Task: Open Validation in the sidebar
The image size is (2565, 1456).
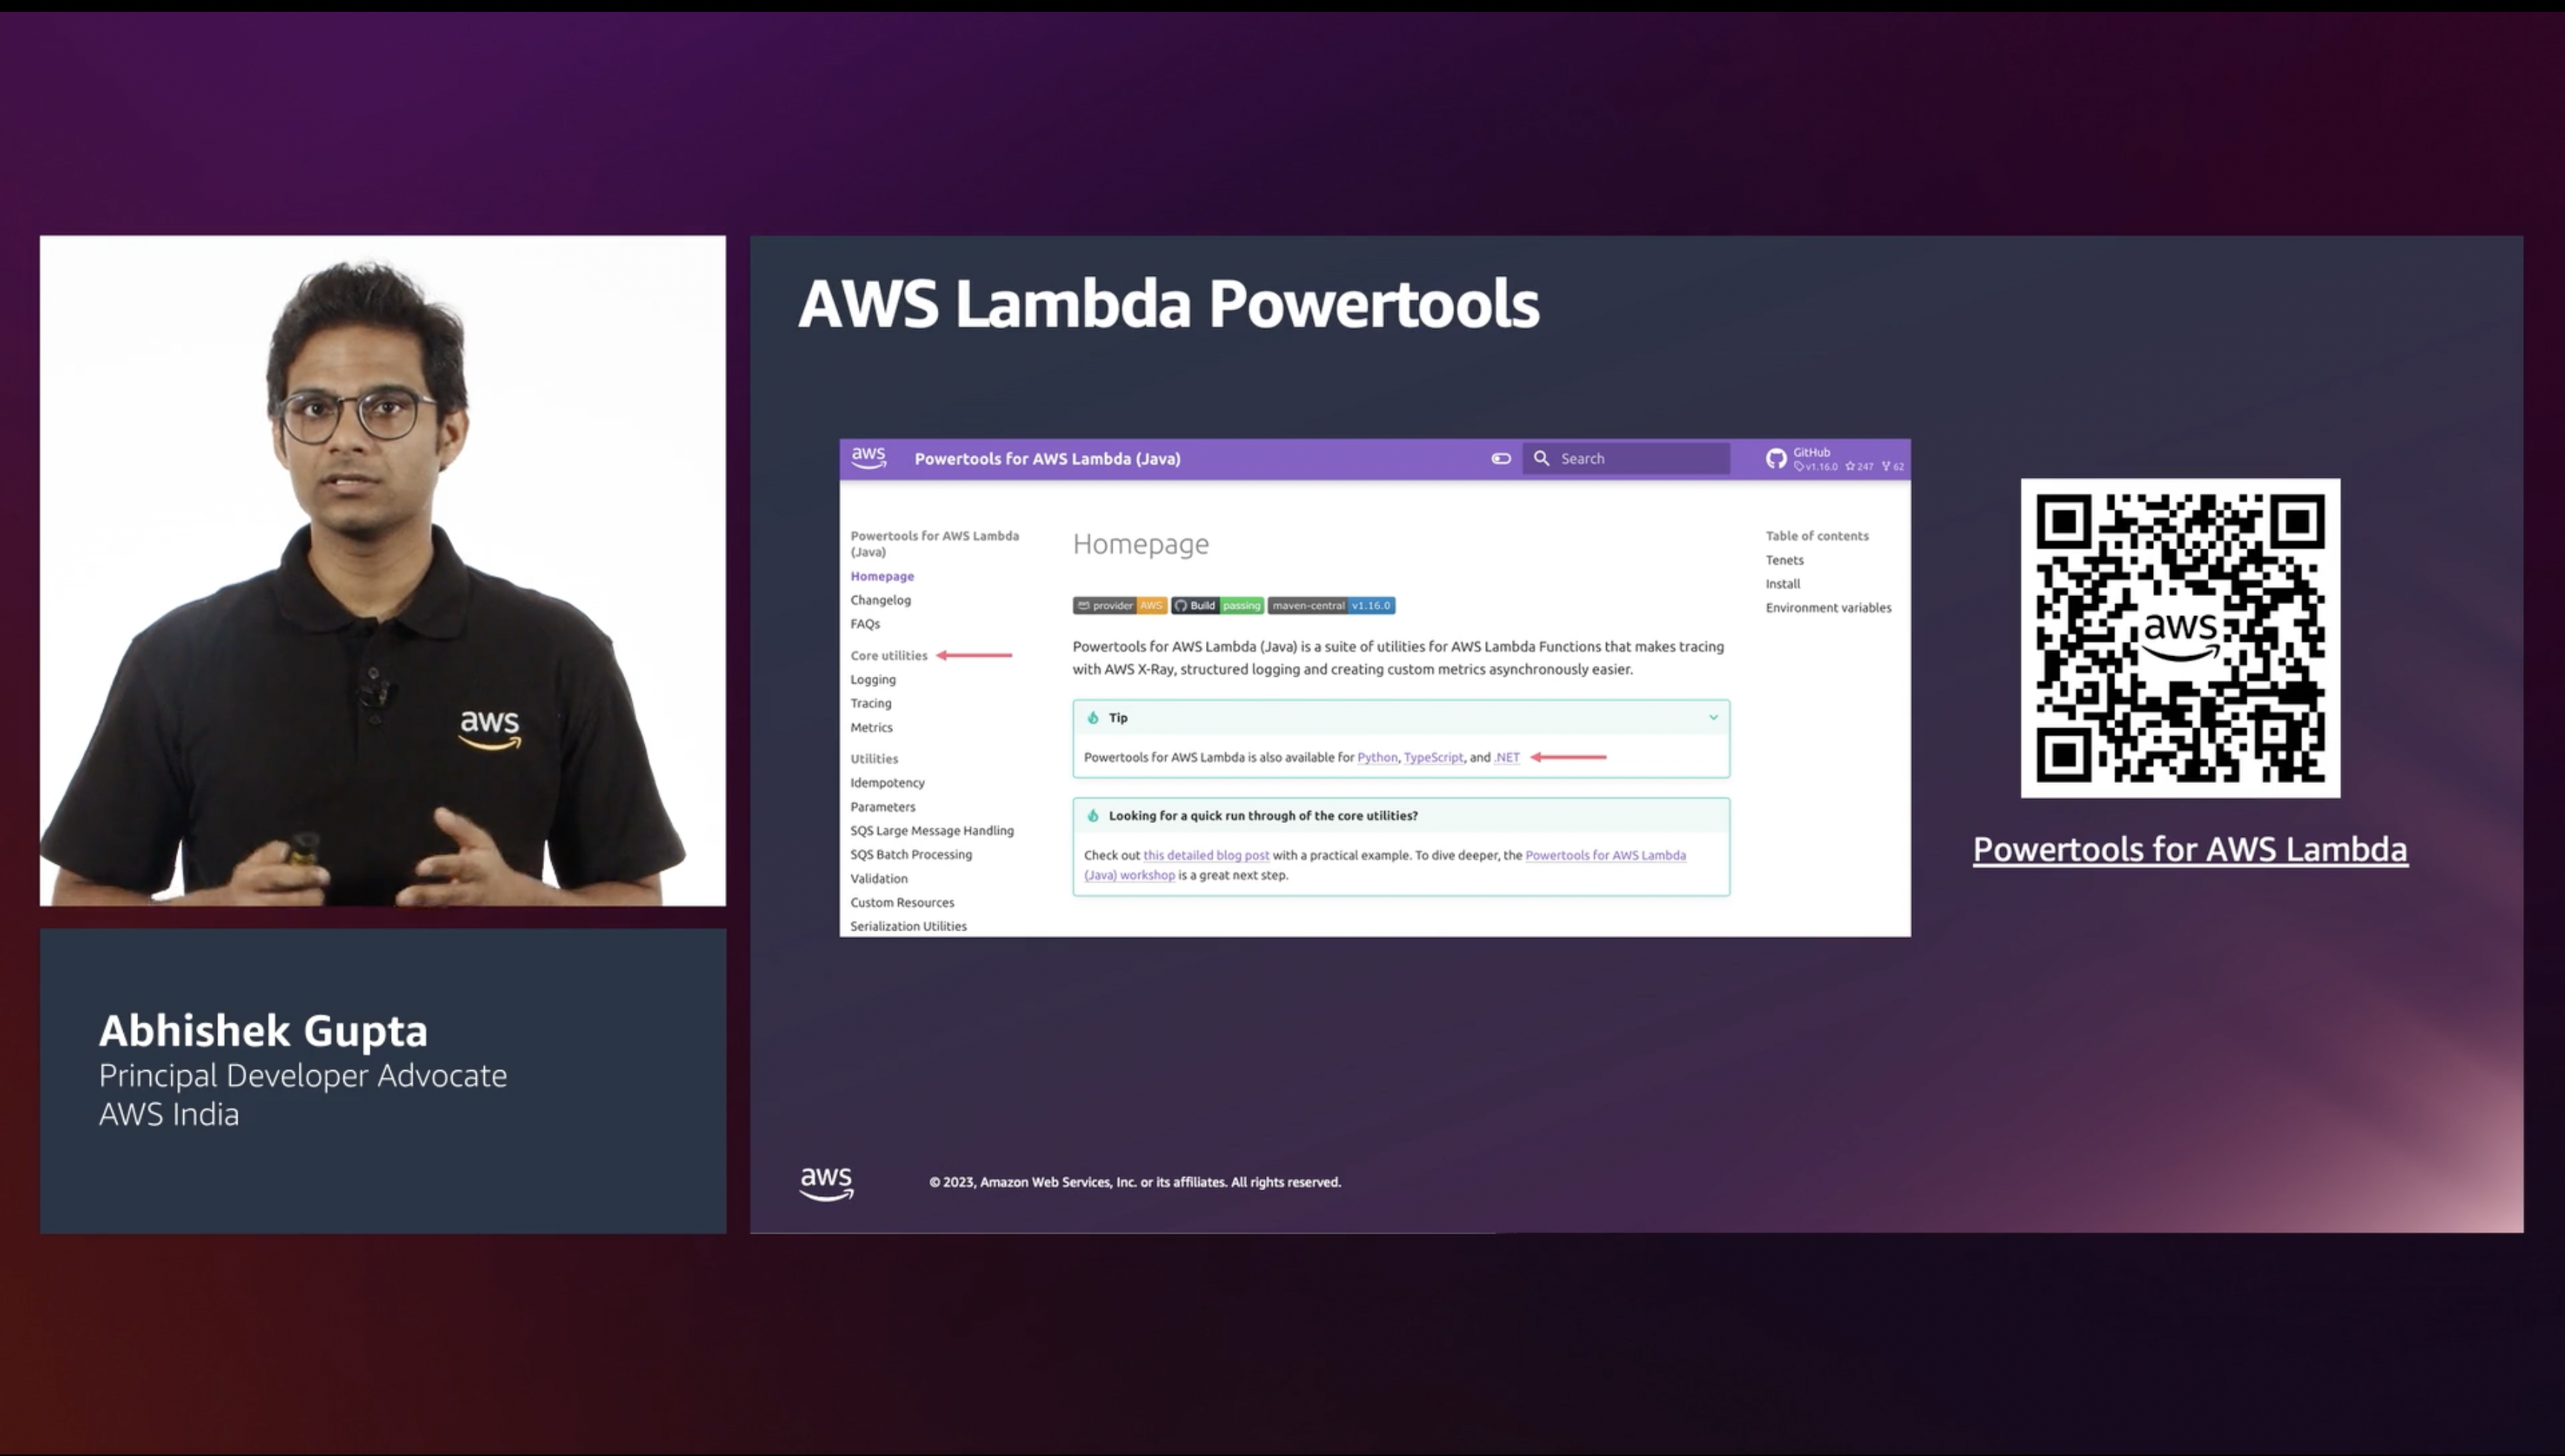Action: (879, 878)
